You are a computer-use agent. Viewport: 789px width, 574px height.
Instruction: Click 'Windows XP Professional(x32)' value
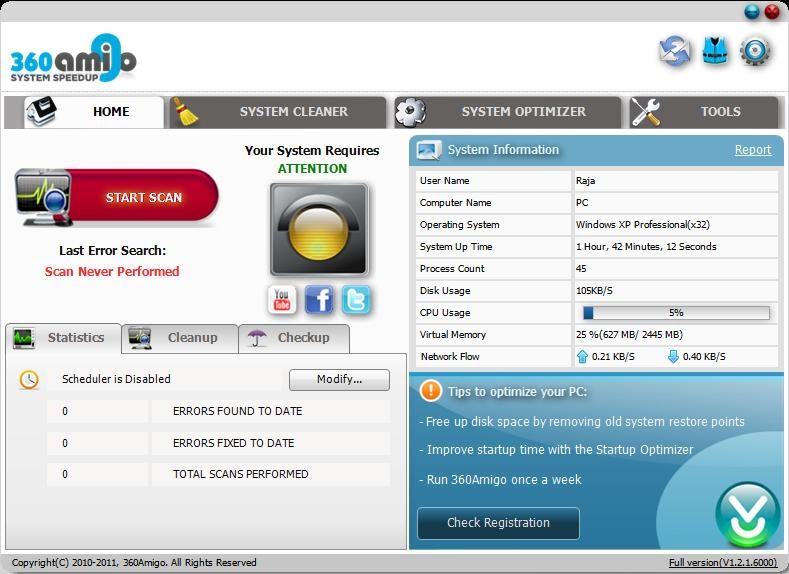[x=643, y=225]
